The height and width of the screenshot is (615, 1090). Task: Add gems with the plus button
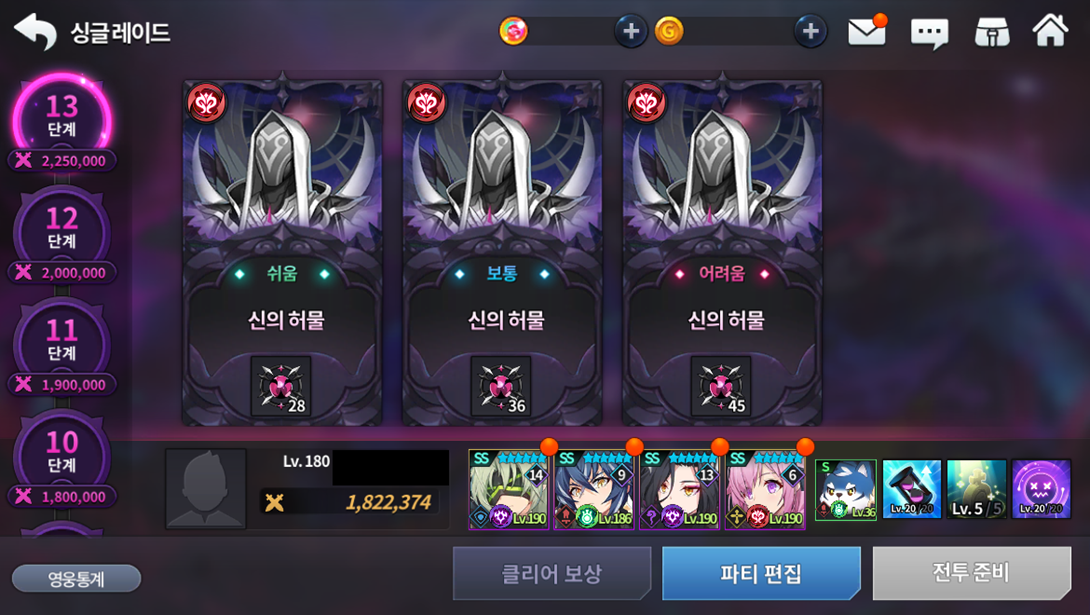pos(631,31)
